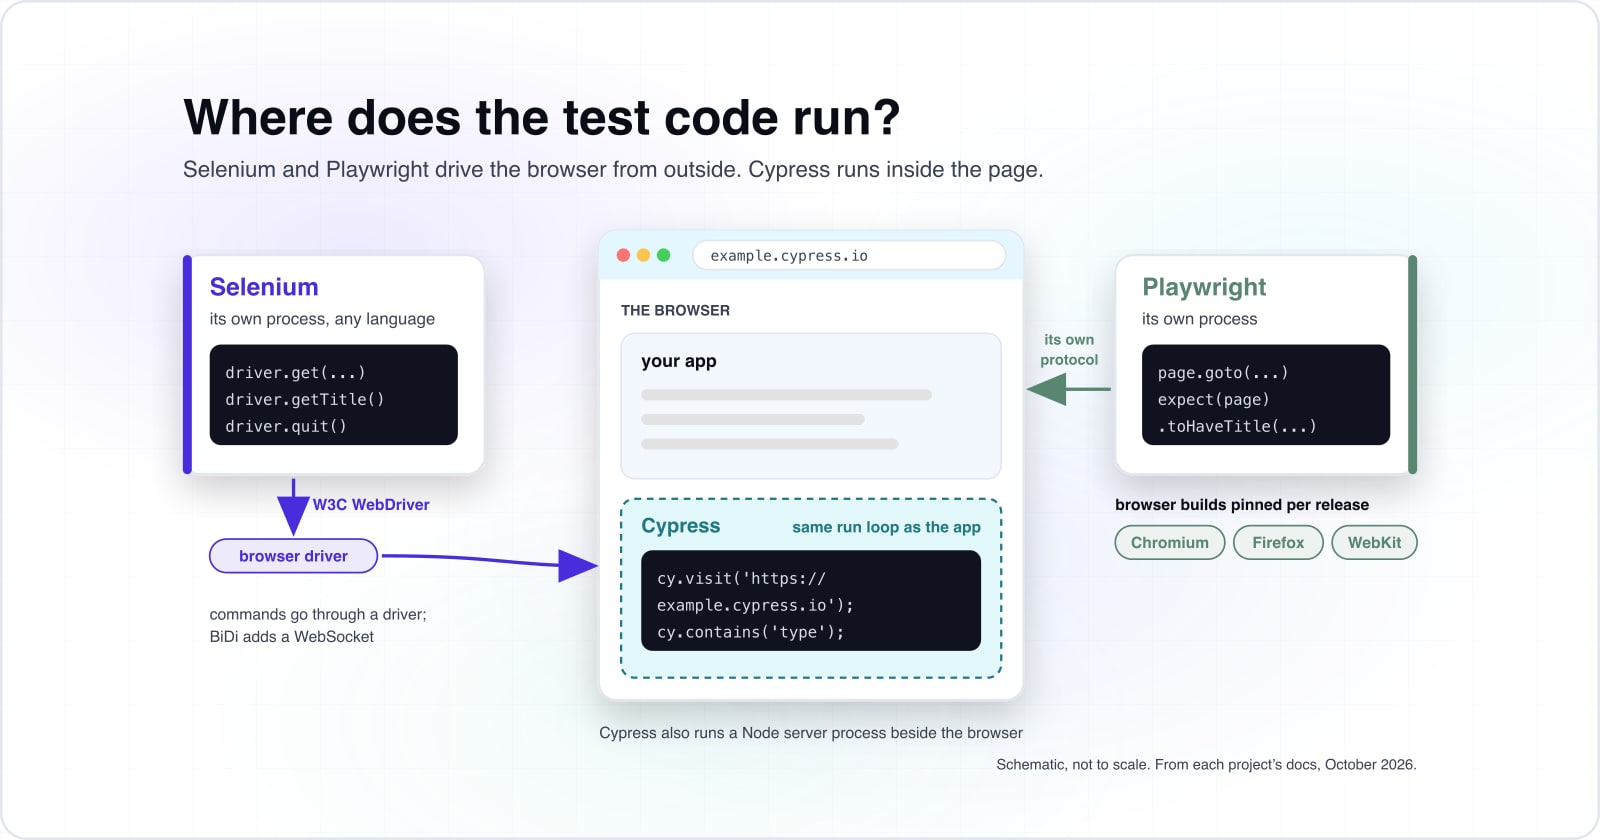Select the Firefox pill
Viewport: 1600px width, 840px height.
[1278, 542]
